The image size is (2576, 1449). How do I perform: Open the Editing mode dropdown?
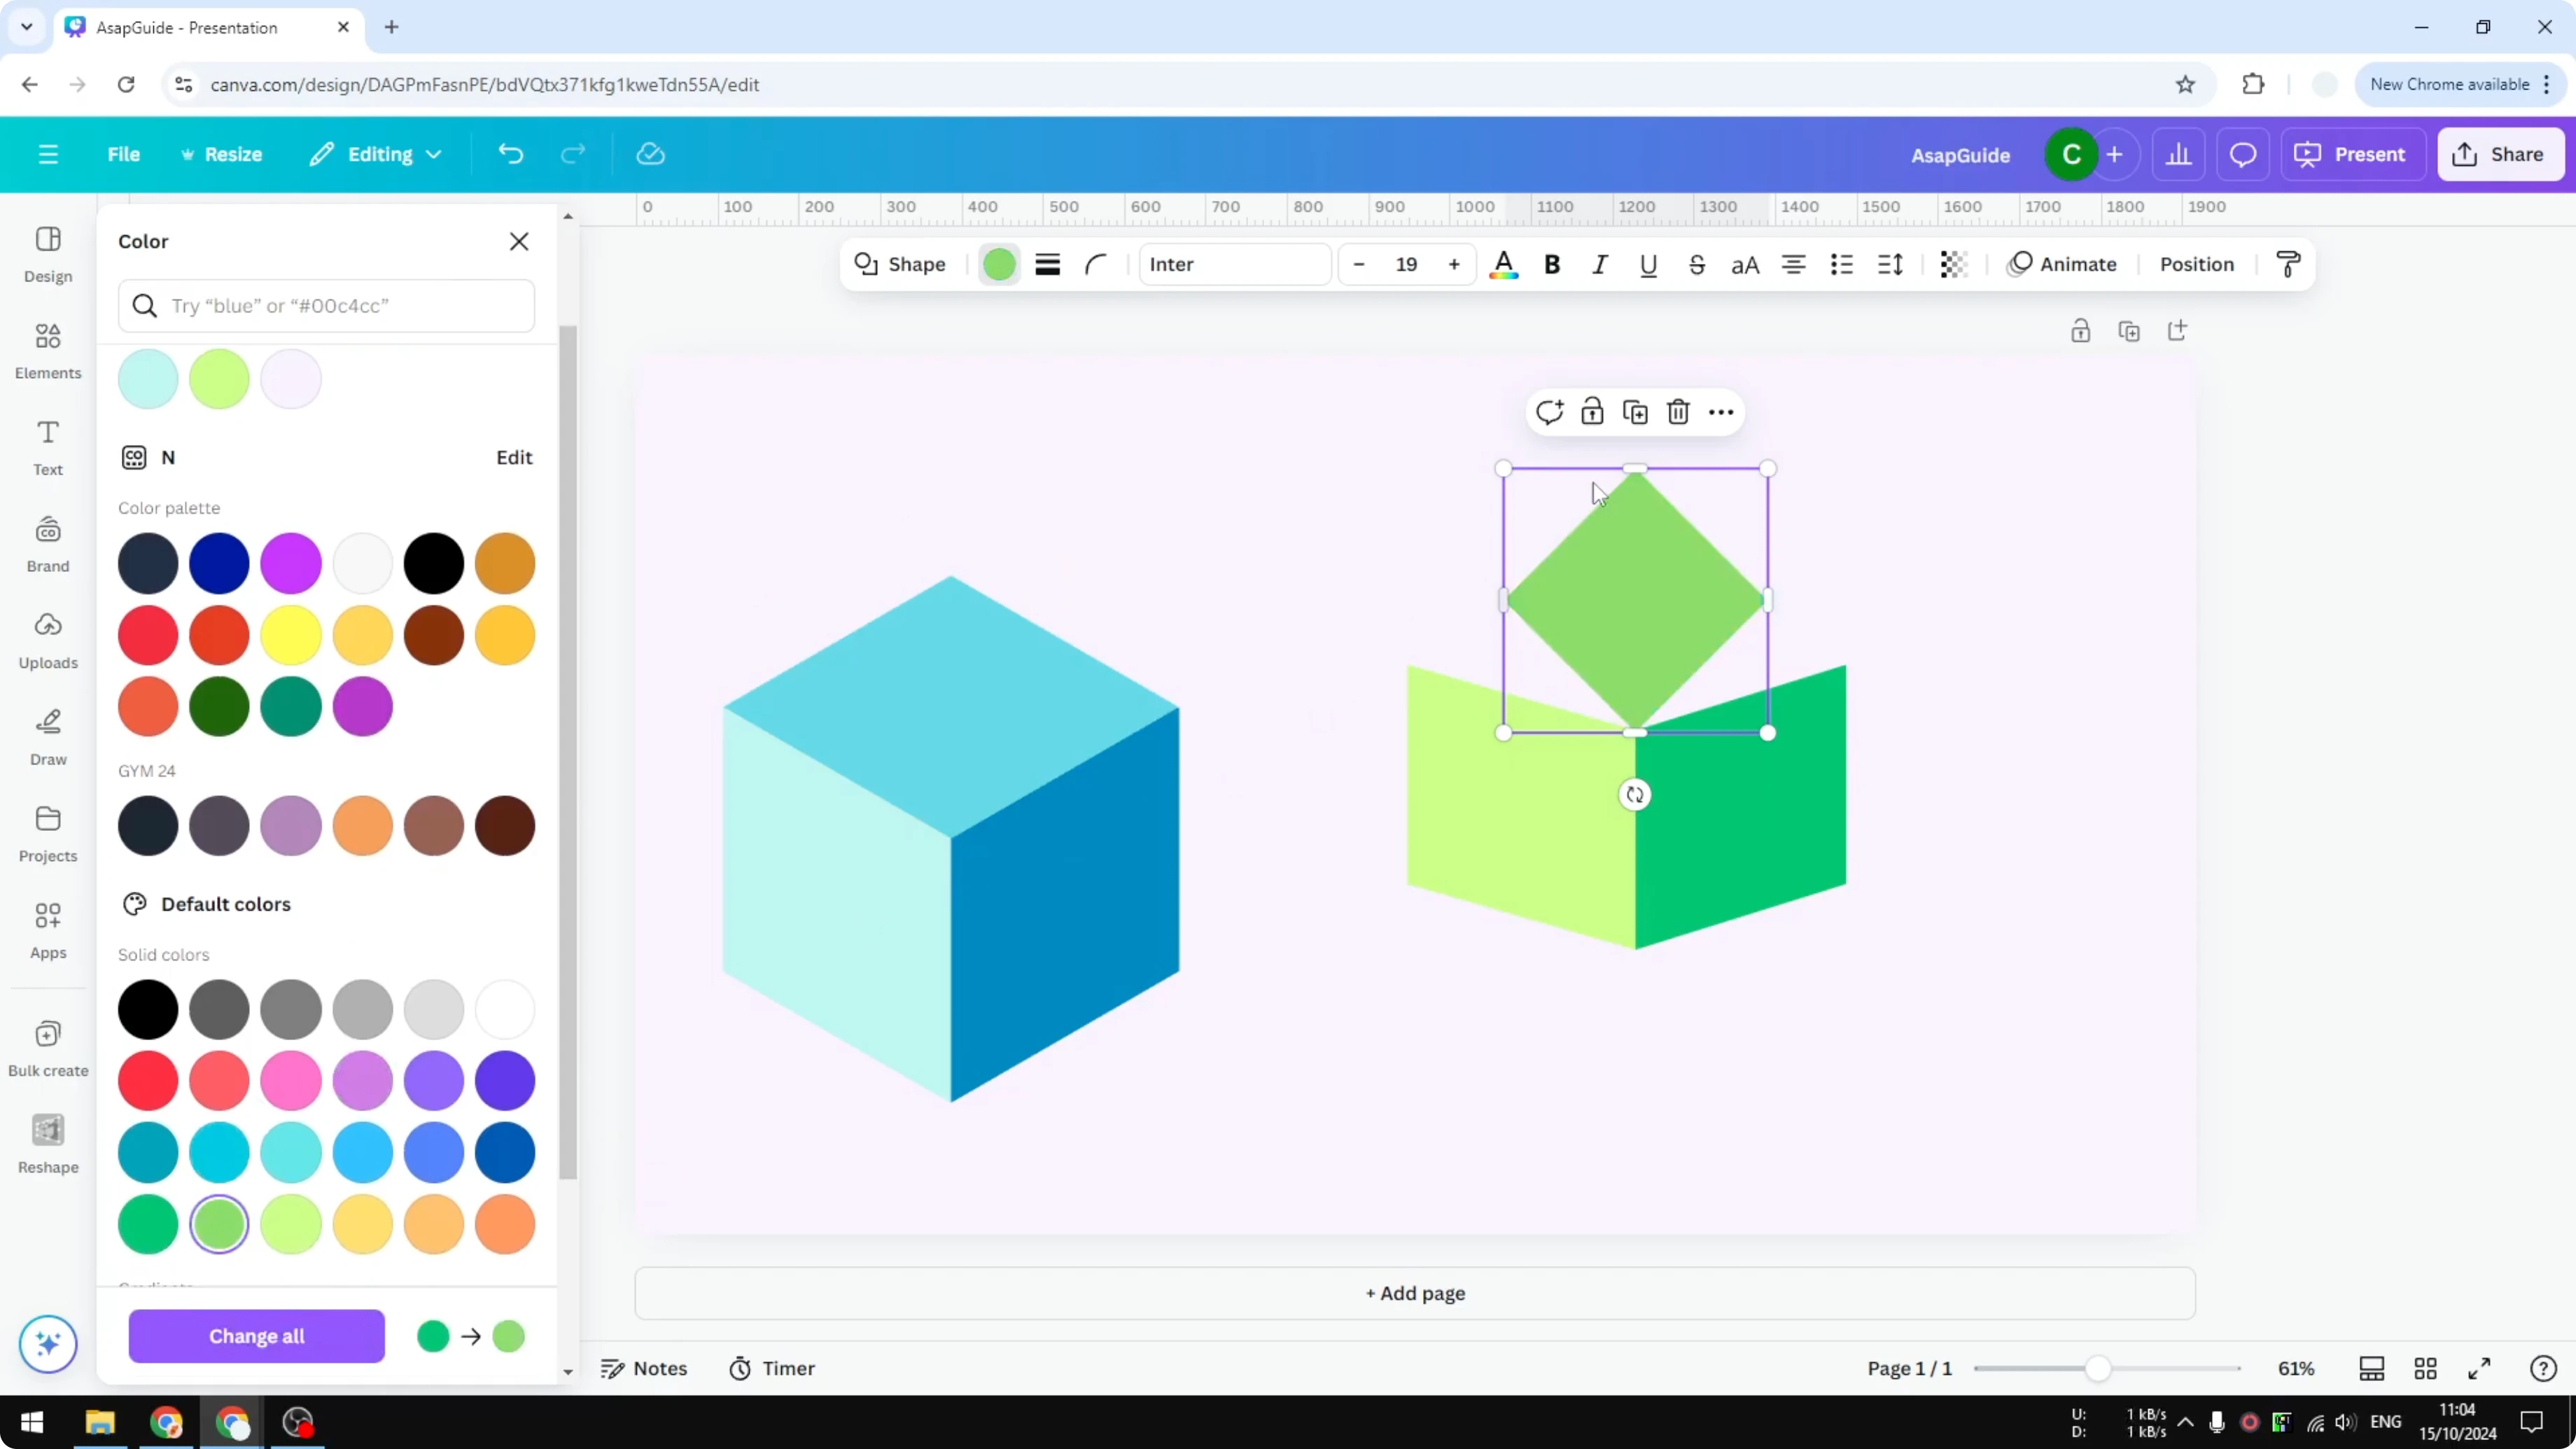375,154
